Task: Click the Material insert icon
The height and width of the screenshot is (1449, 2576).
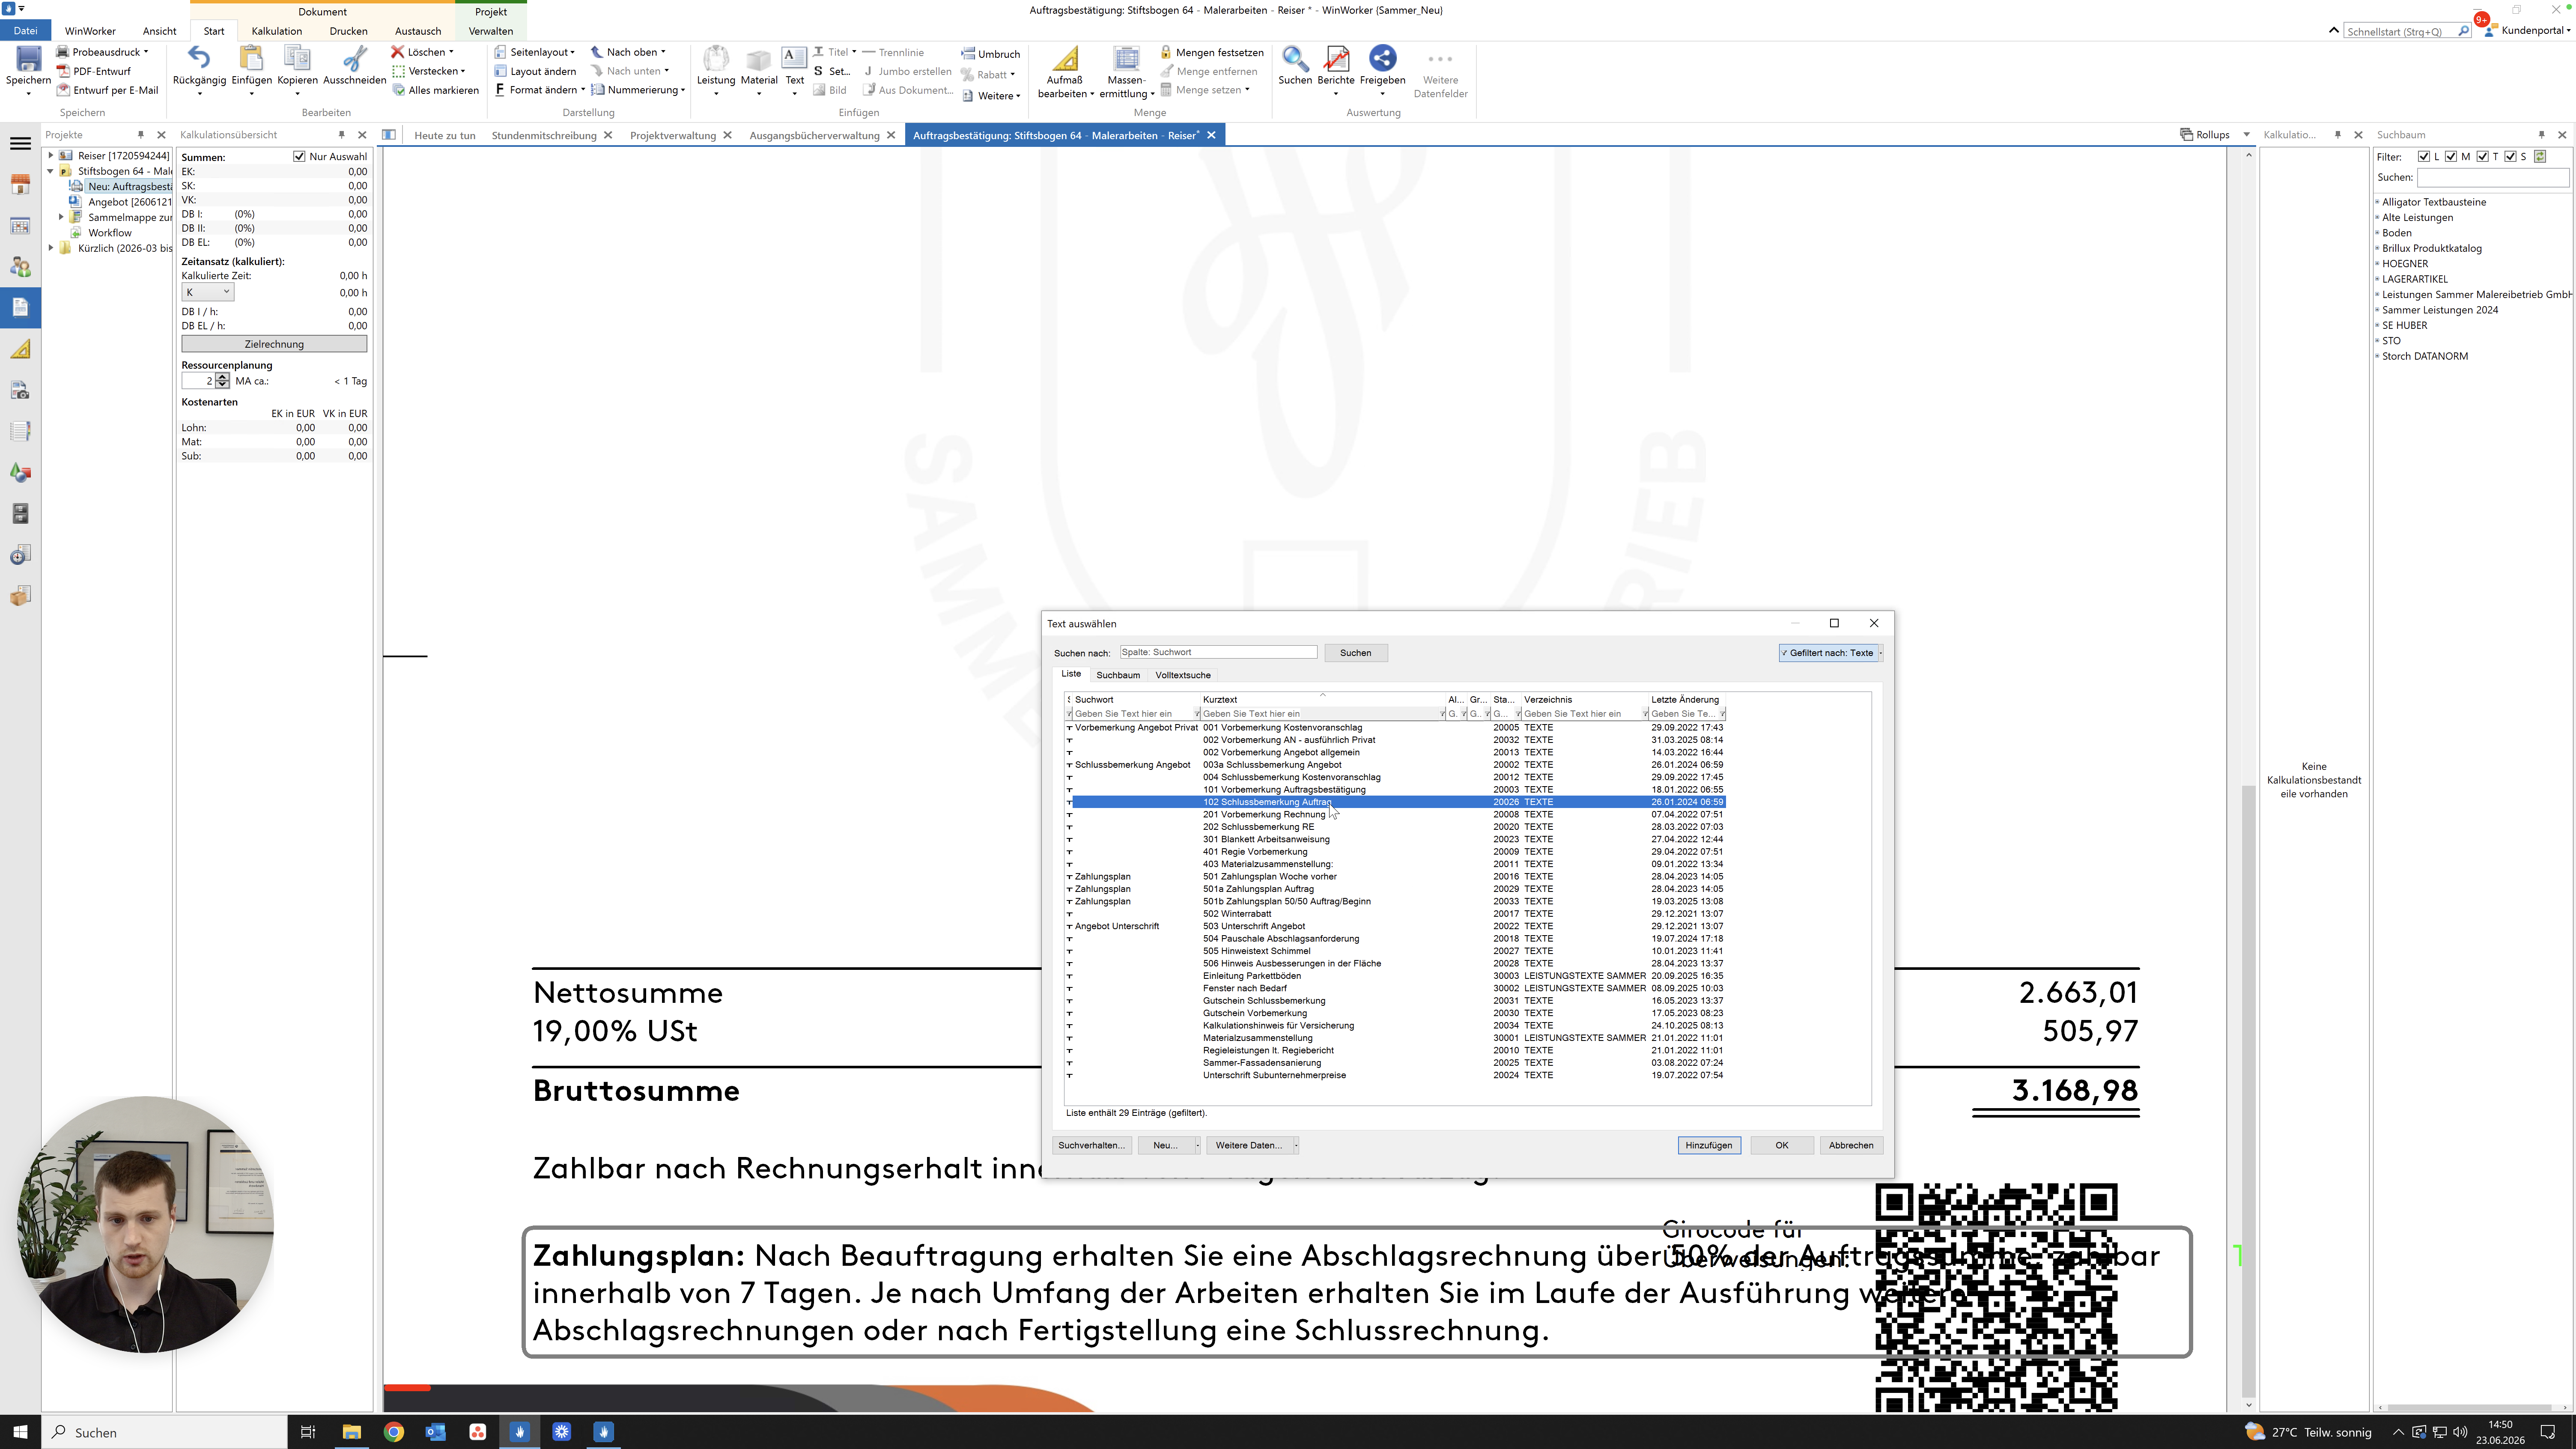Action: [x=759, y=59]
